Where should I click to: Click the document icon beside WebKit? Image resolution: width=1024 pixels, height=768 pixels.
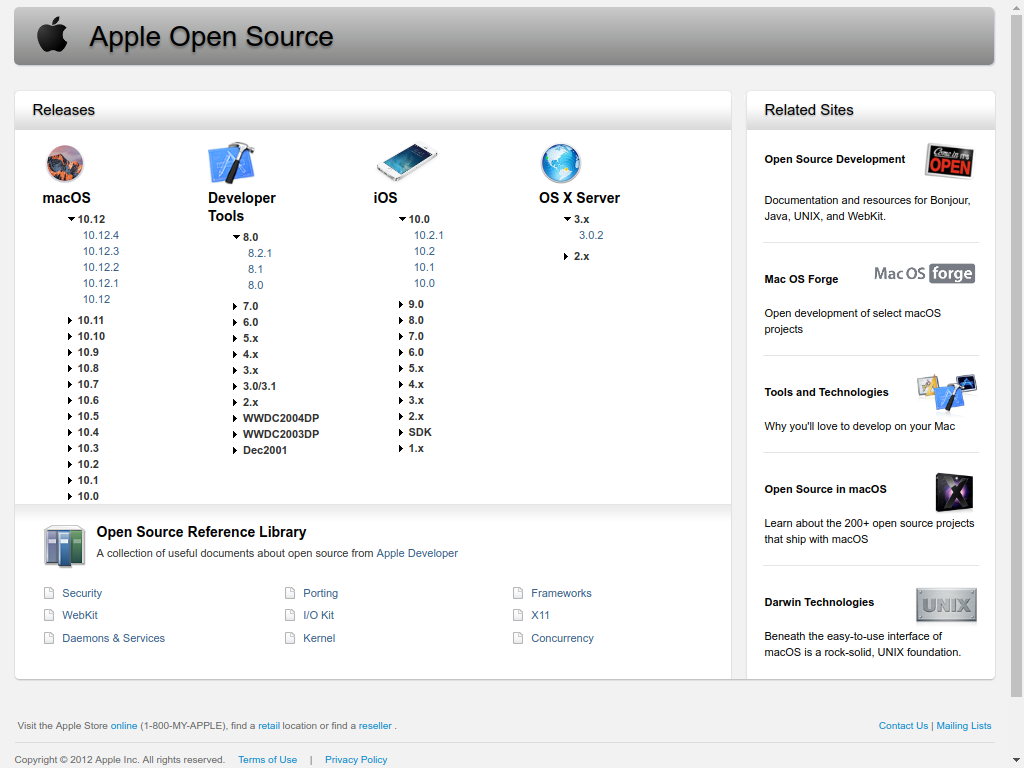(49, 615)
